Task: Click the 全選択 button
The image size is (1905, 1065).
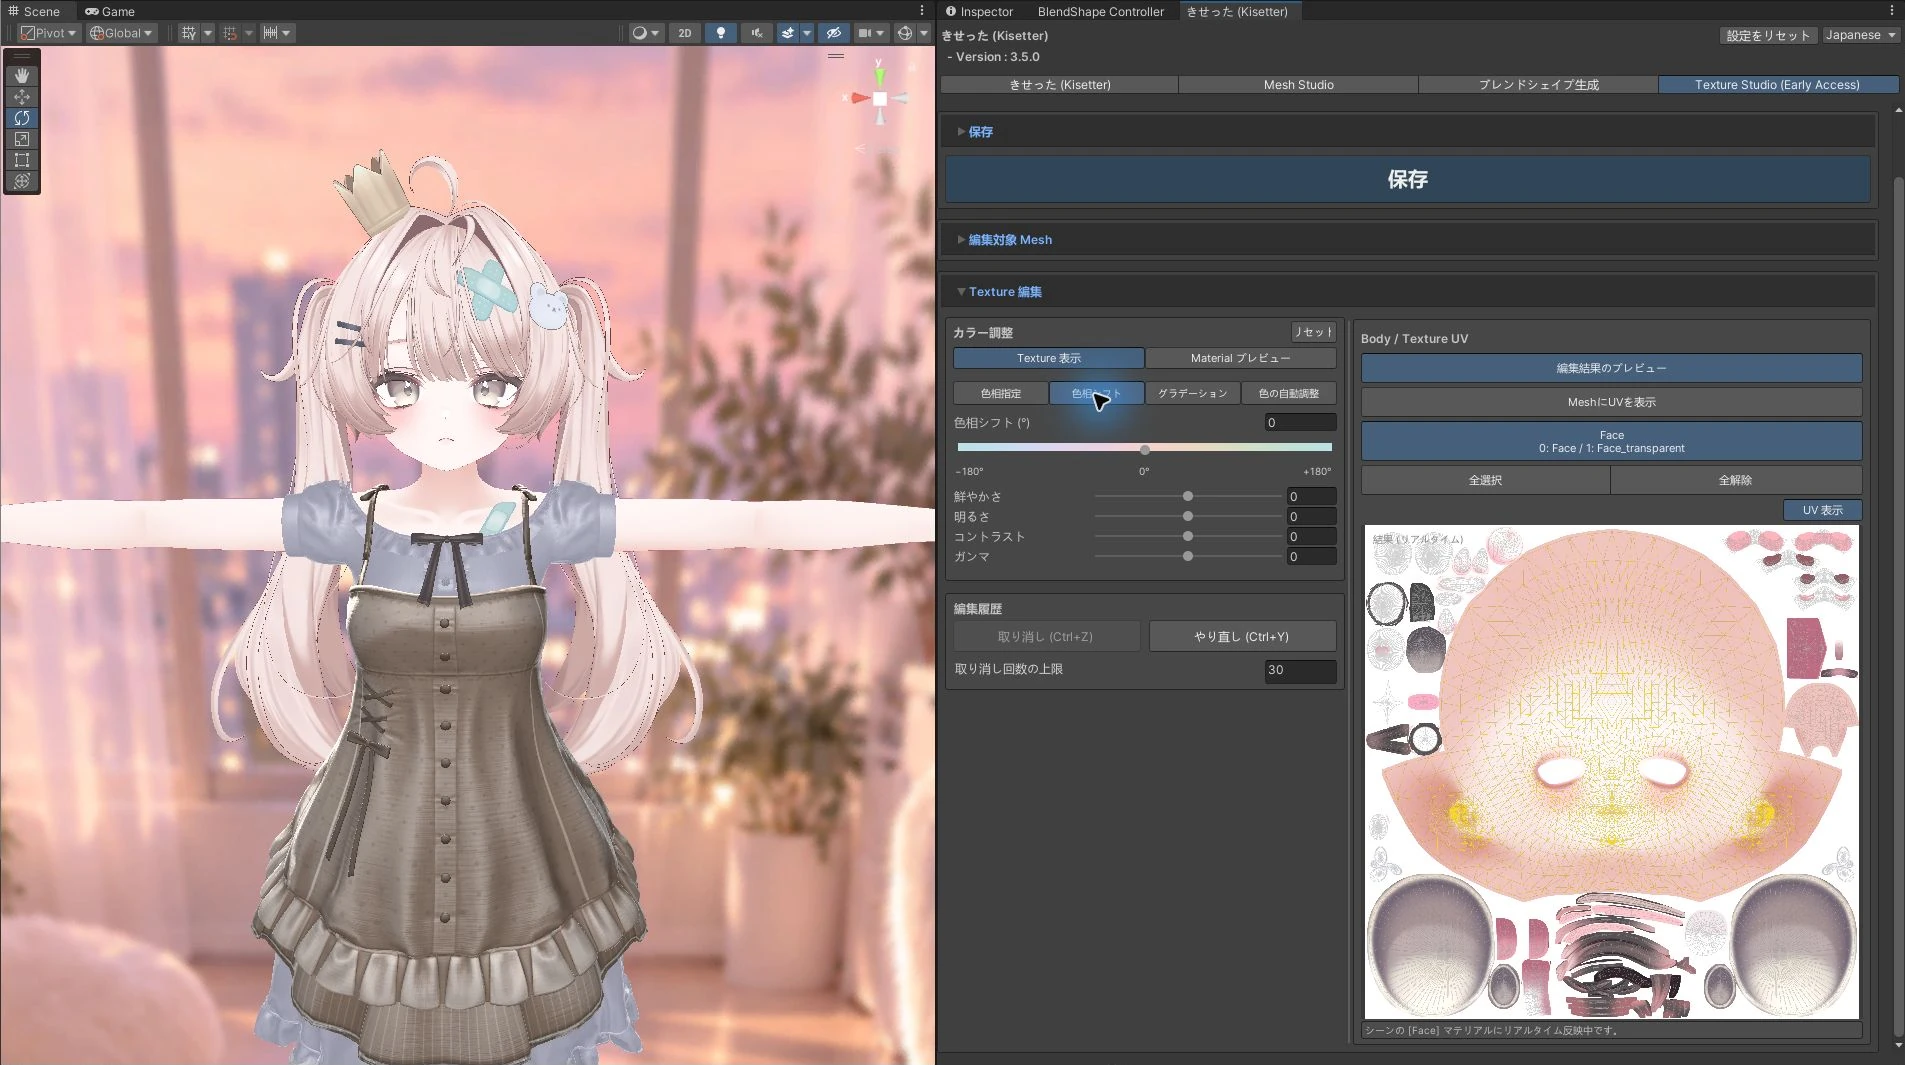Action: (x=1485, y=481)
